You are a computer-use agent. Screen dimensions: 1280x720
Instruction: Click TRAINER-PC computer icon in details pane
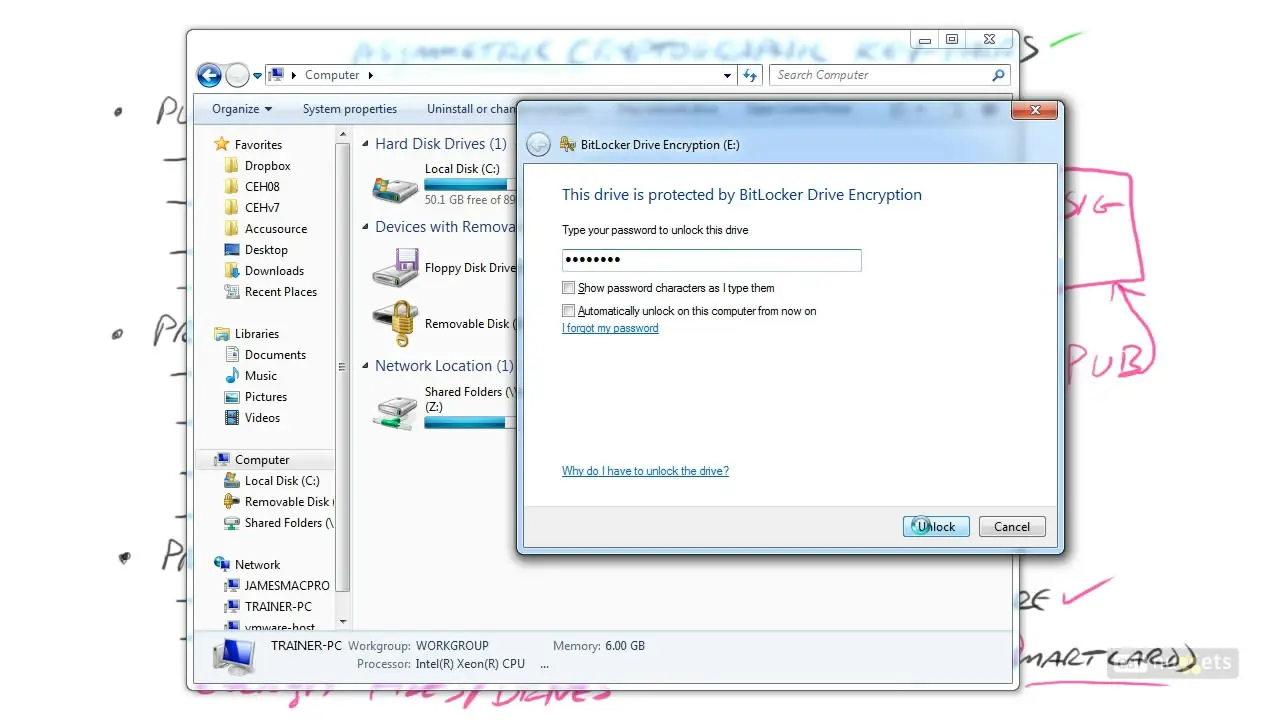point(234,655)
